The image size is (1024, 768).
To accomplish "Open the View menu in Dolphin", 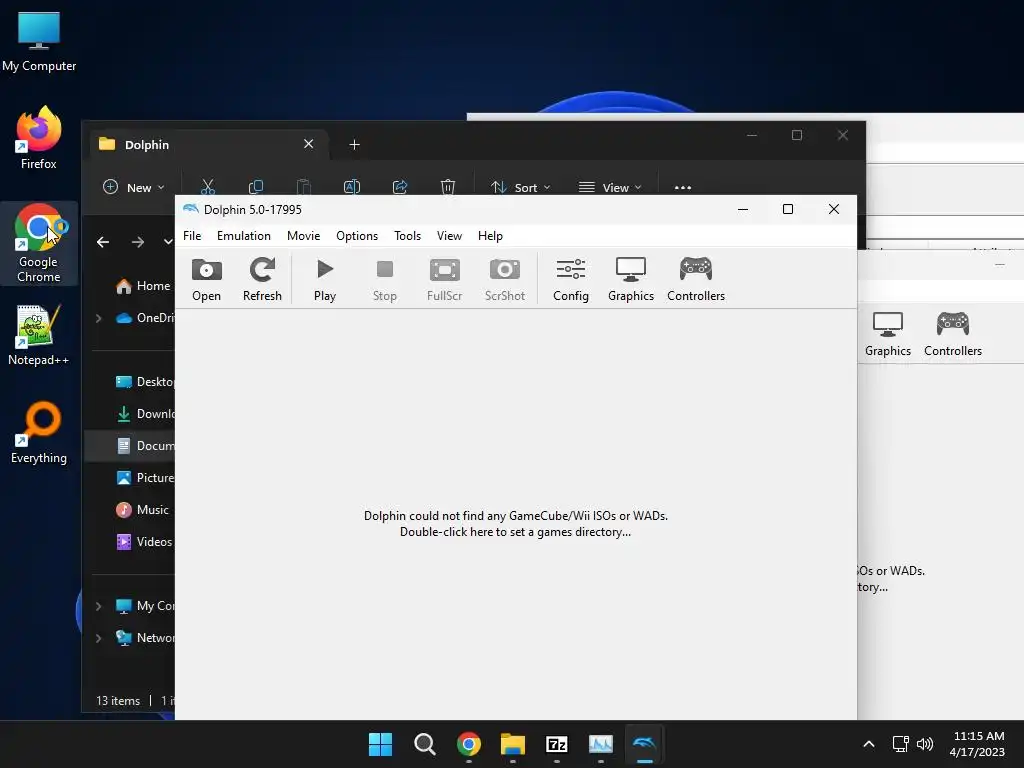I will click(449, 236).
